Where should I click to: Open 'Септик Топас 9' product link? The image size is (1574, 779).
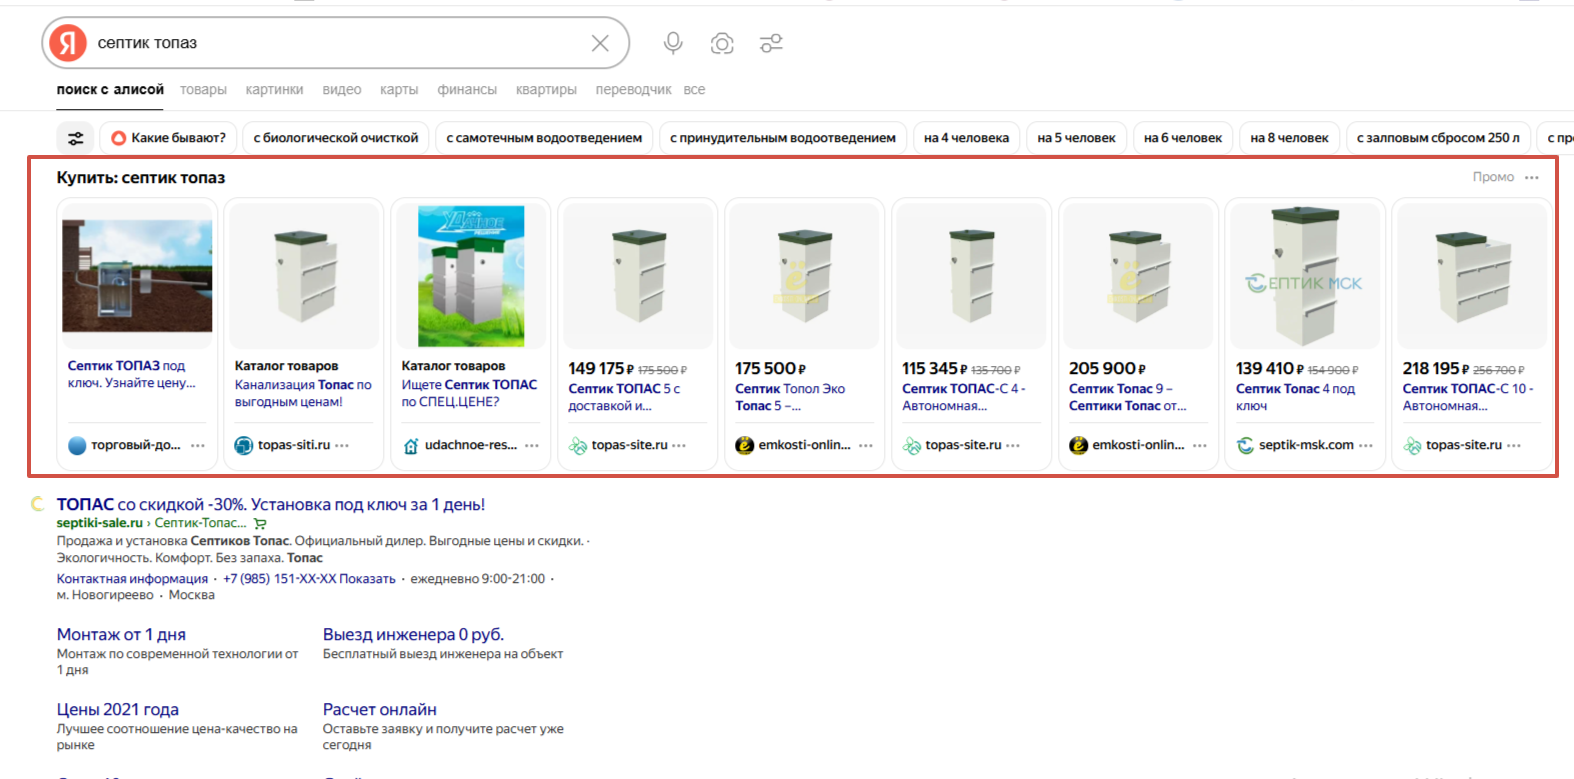1128,397
